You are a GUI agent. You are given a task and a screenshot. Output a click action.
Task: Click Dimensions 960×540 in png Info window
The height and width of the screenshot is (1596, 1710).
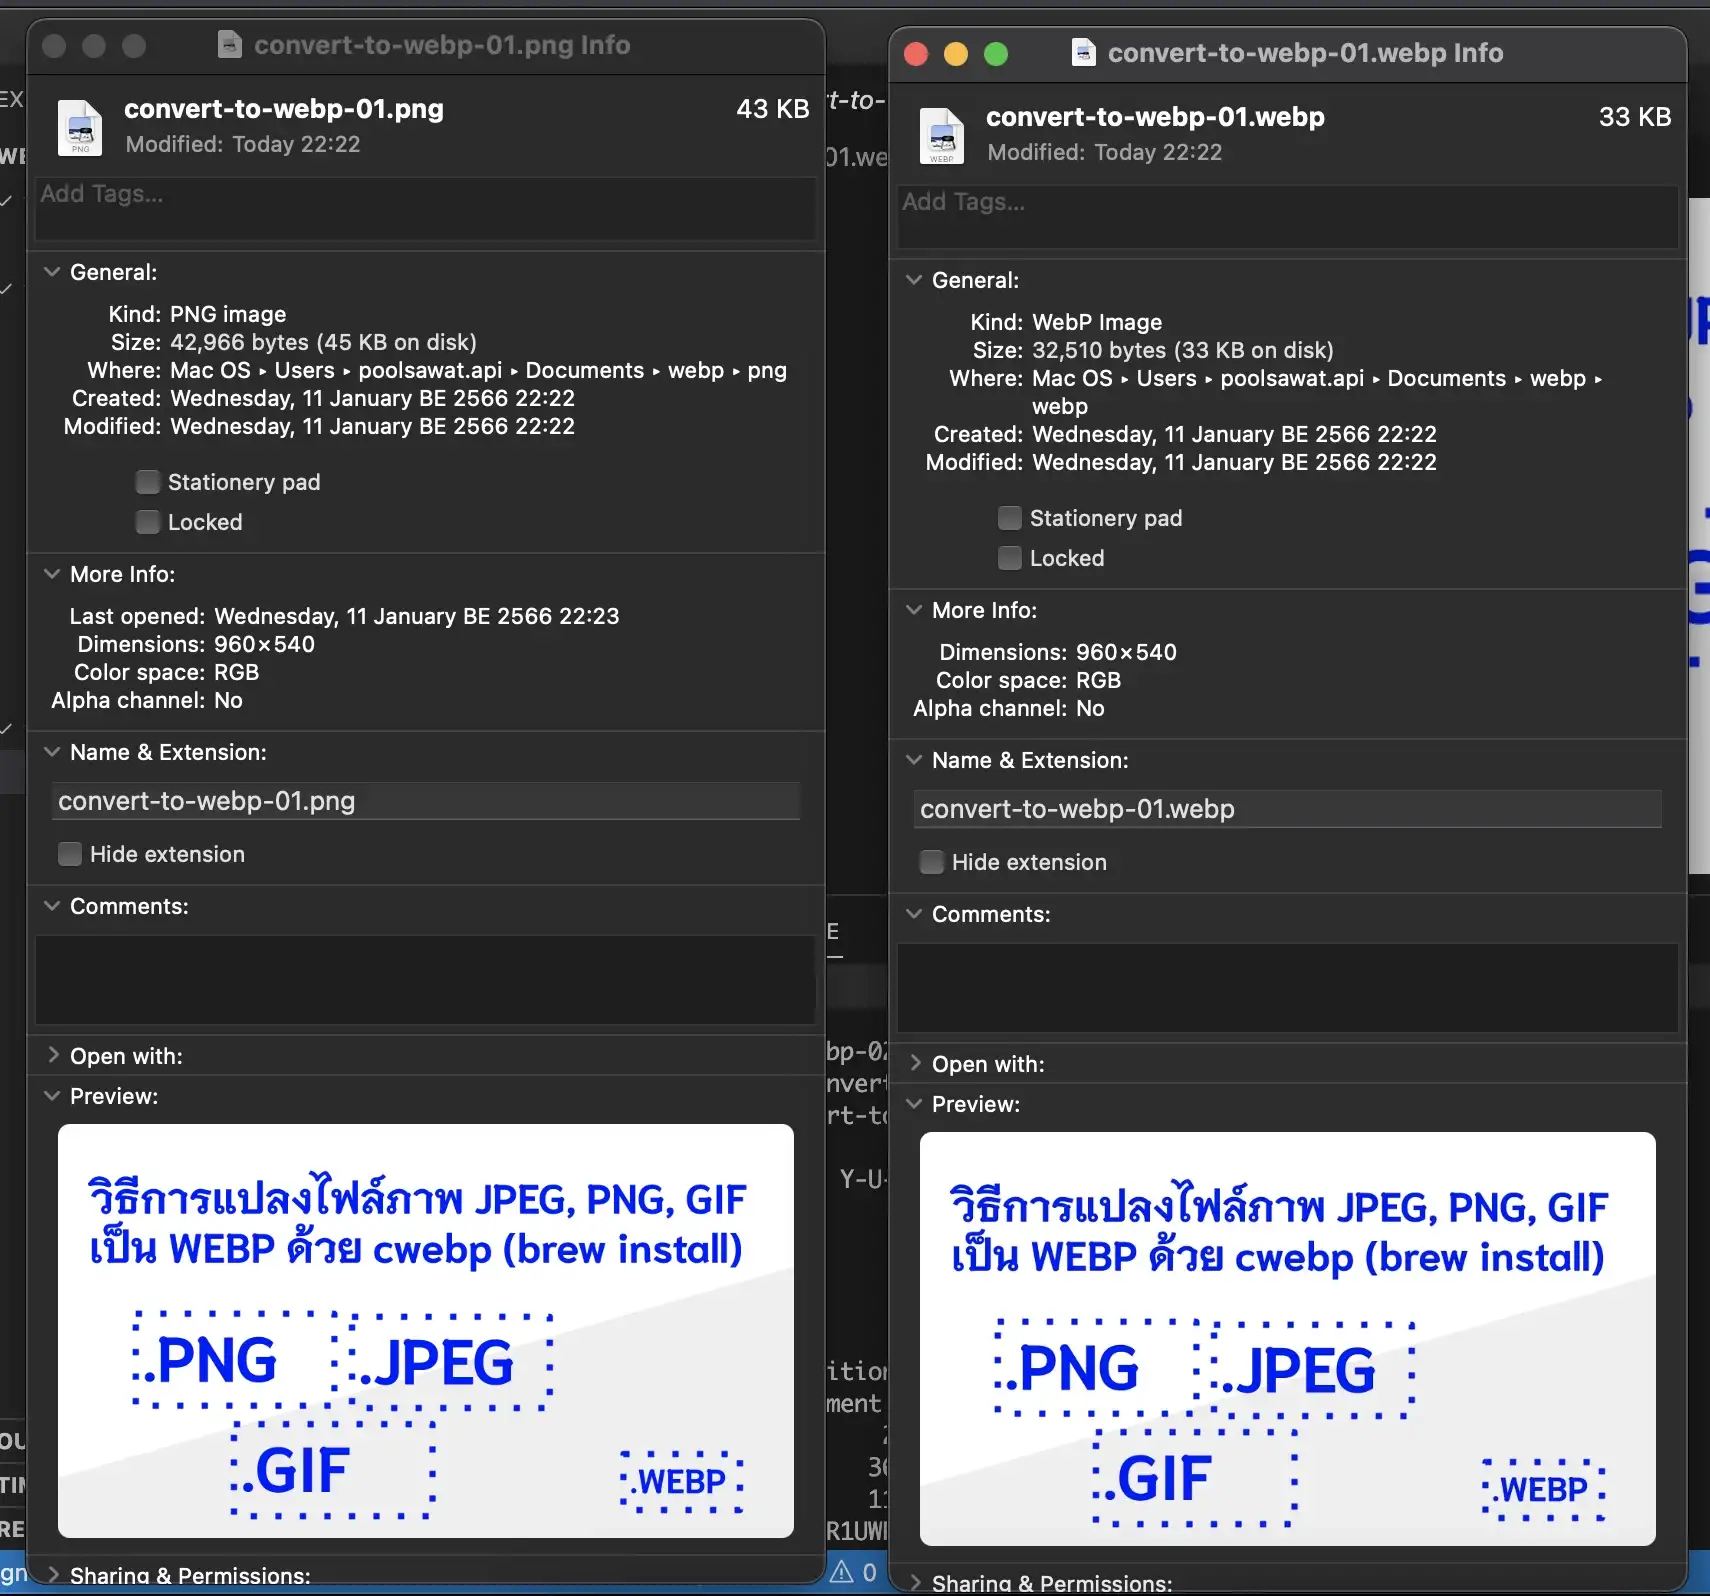coord(264,644)
